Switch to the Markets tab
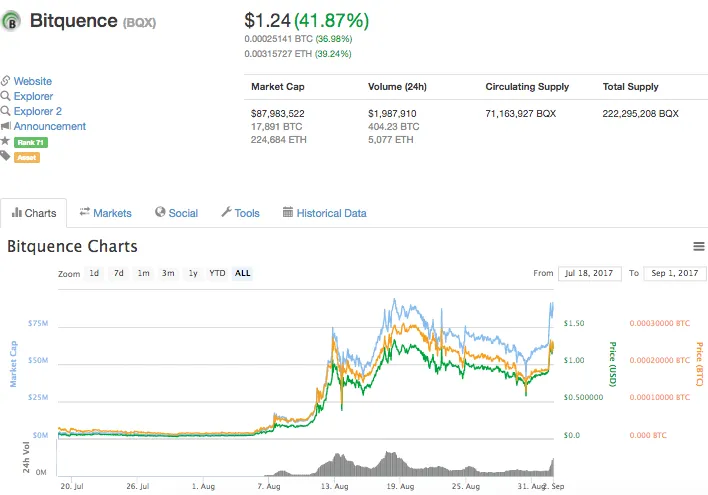Viewport: 708px width, 495px height. point(105,213)
